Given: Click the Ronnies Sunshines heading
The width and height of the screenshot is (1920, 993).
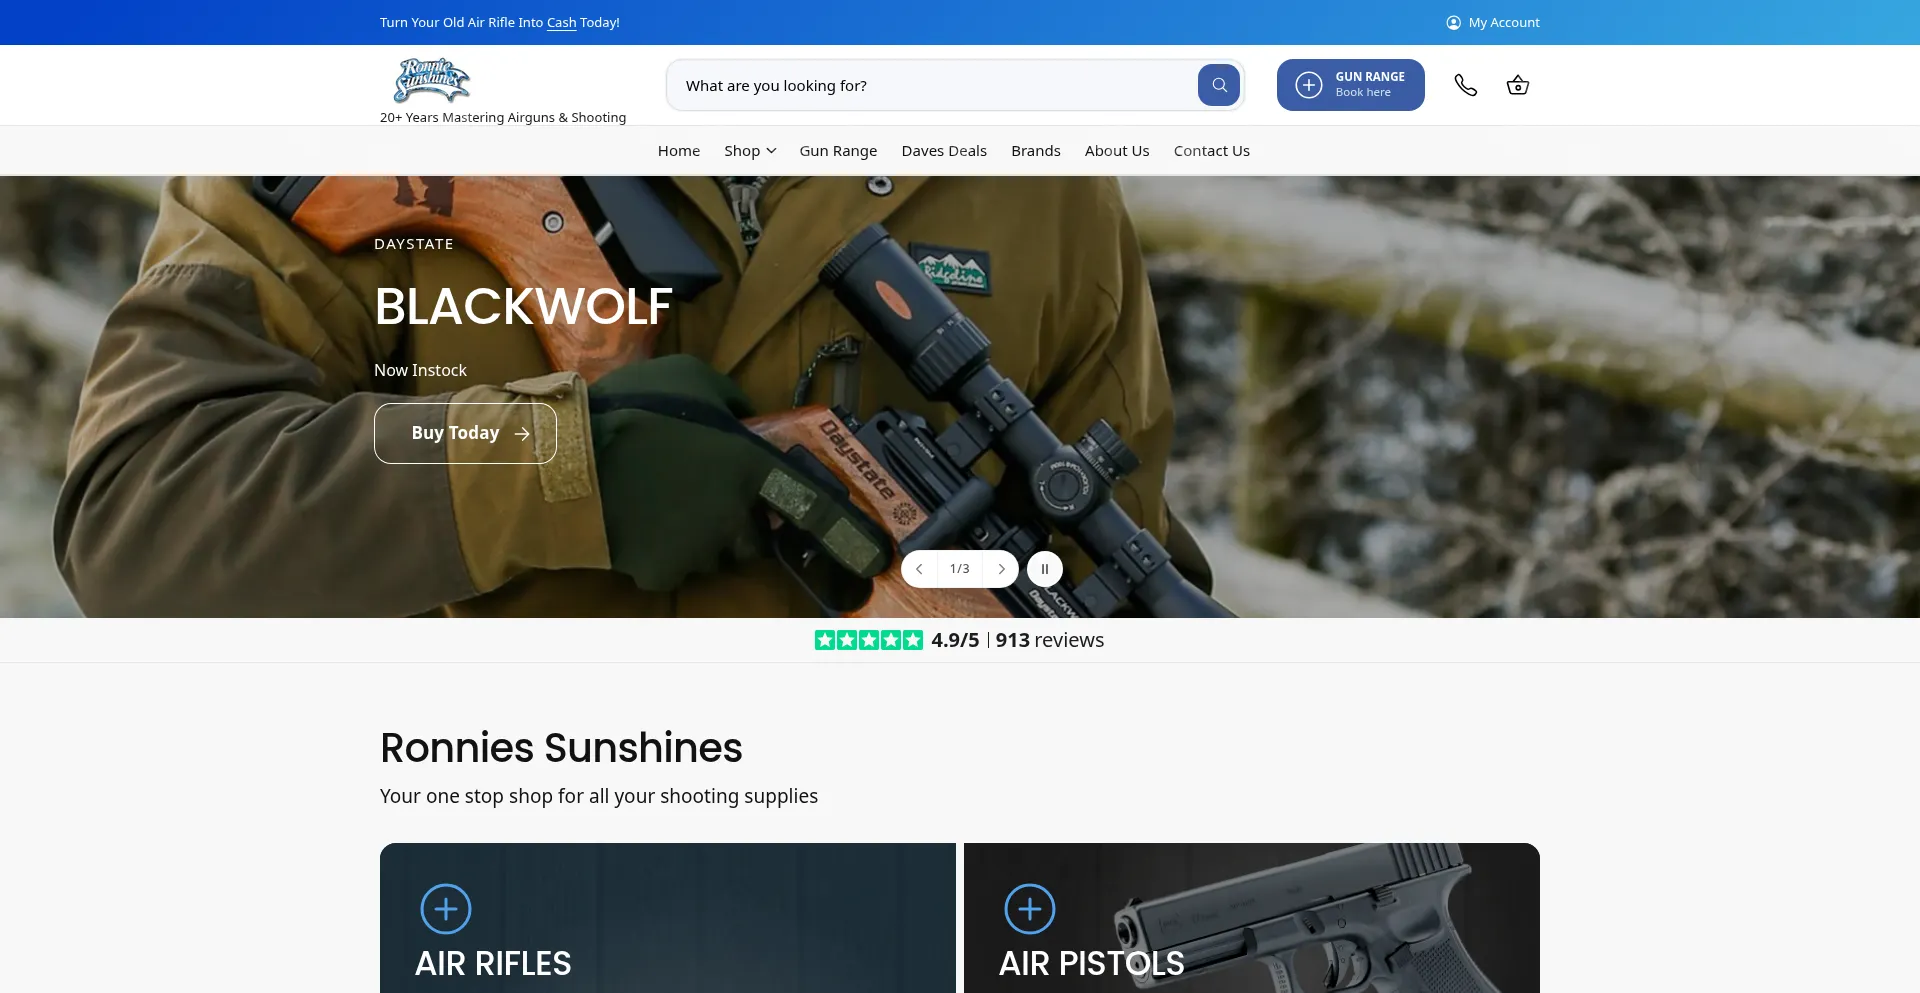Looking at the screenshot, I should (x=561, y=748).
